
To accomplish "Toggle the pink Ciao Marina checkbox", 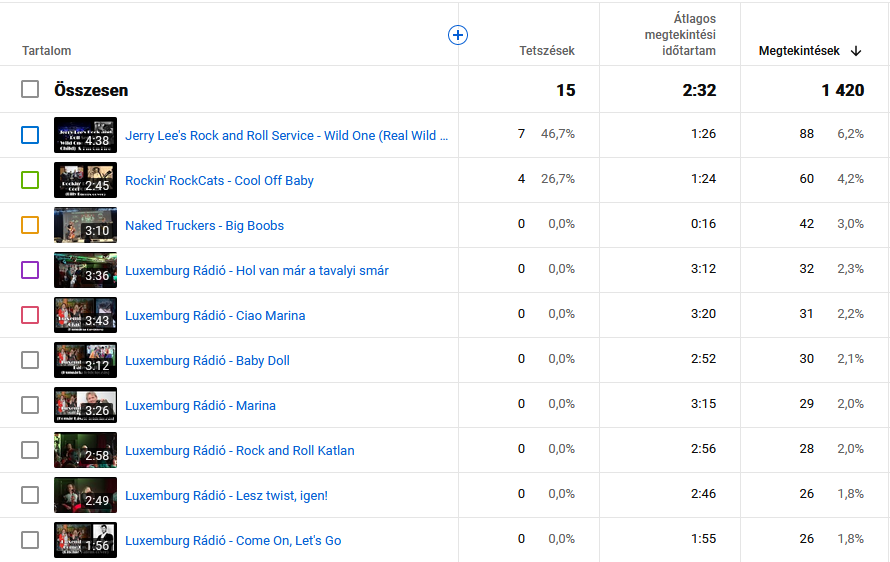I will coord(30,315).
